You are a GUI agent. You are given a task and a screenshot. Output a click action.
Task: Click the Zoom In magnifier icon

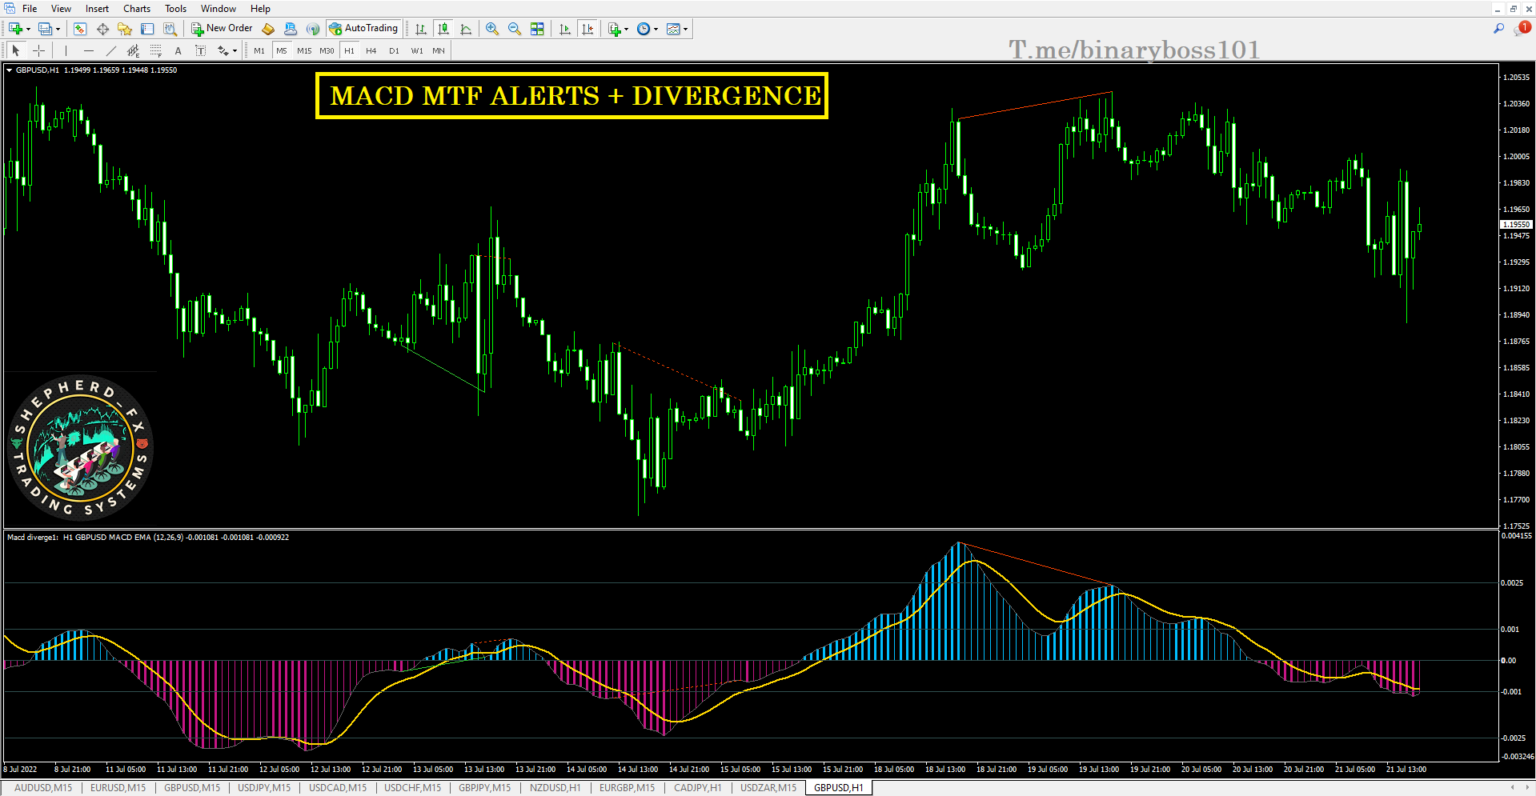(493, 28)
